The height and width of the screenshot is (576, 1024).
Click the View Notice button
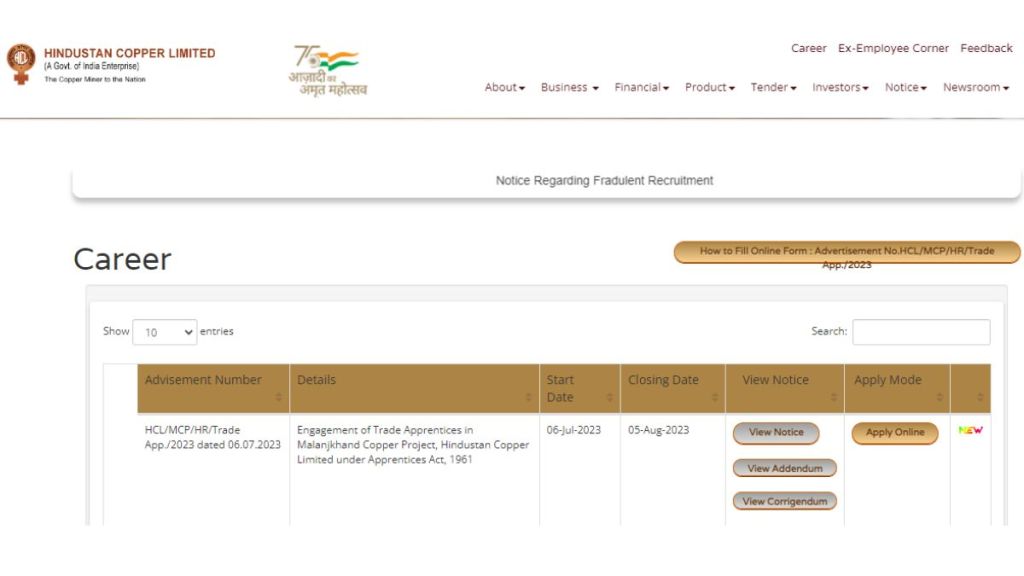(776, 433)
